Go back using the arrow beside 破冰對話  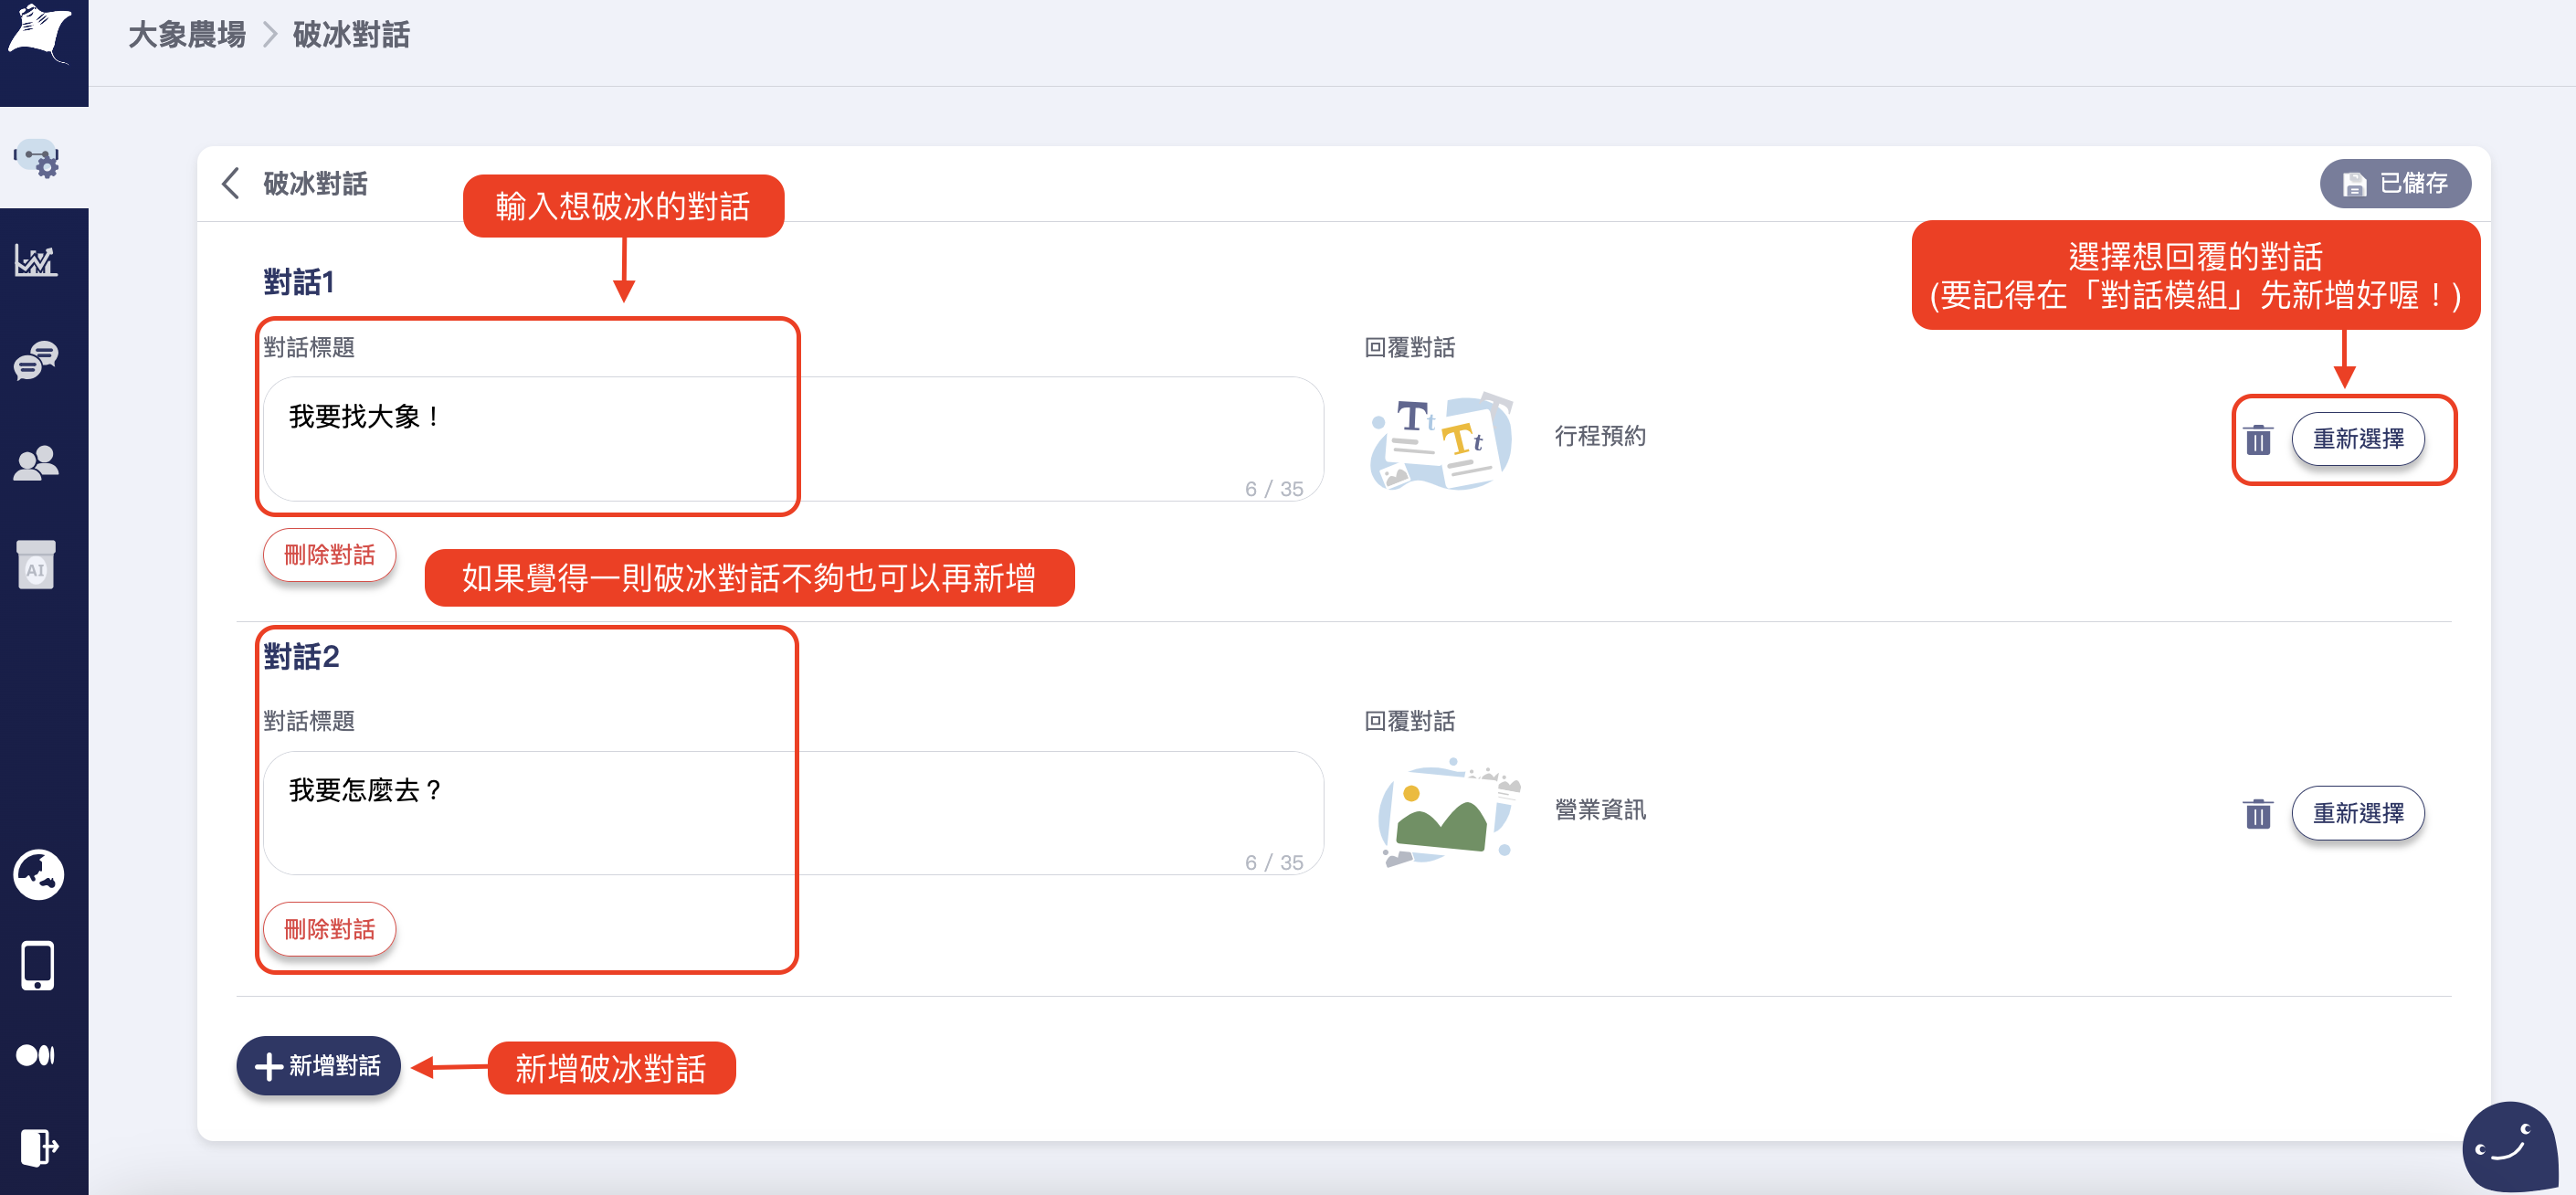point(231,183)
